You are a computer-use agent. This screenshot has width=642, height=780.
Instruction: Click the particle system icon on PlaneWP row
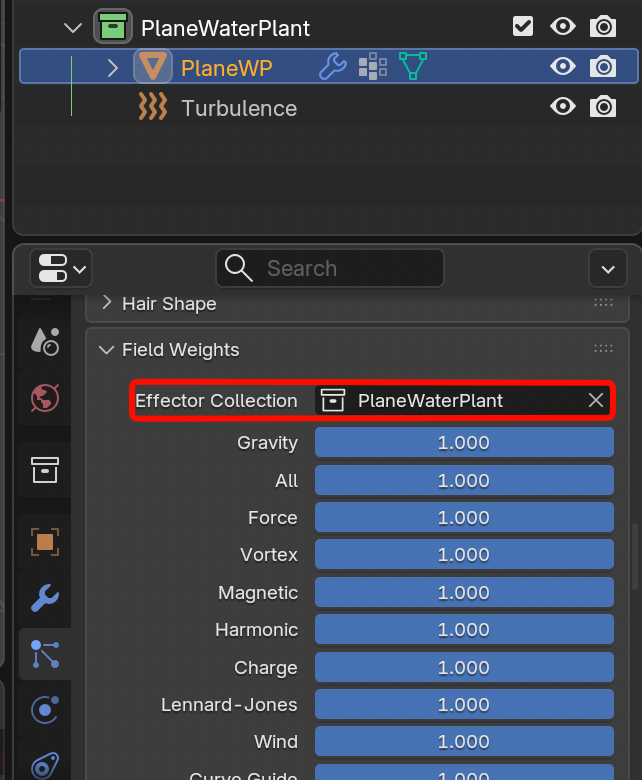(x=372, y=67)
